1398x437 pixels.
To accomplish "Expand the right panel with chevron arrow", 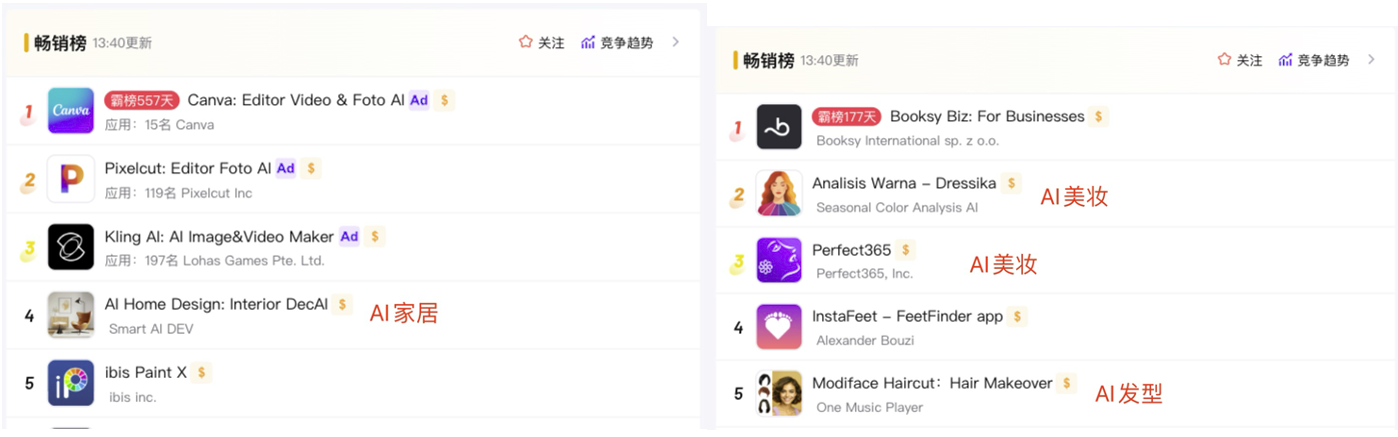I will 1373,60.
